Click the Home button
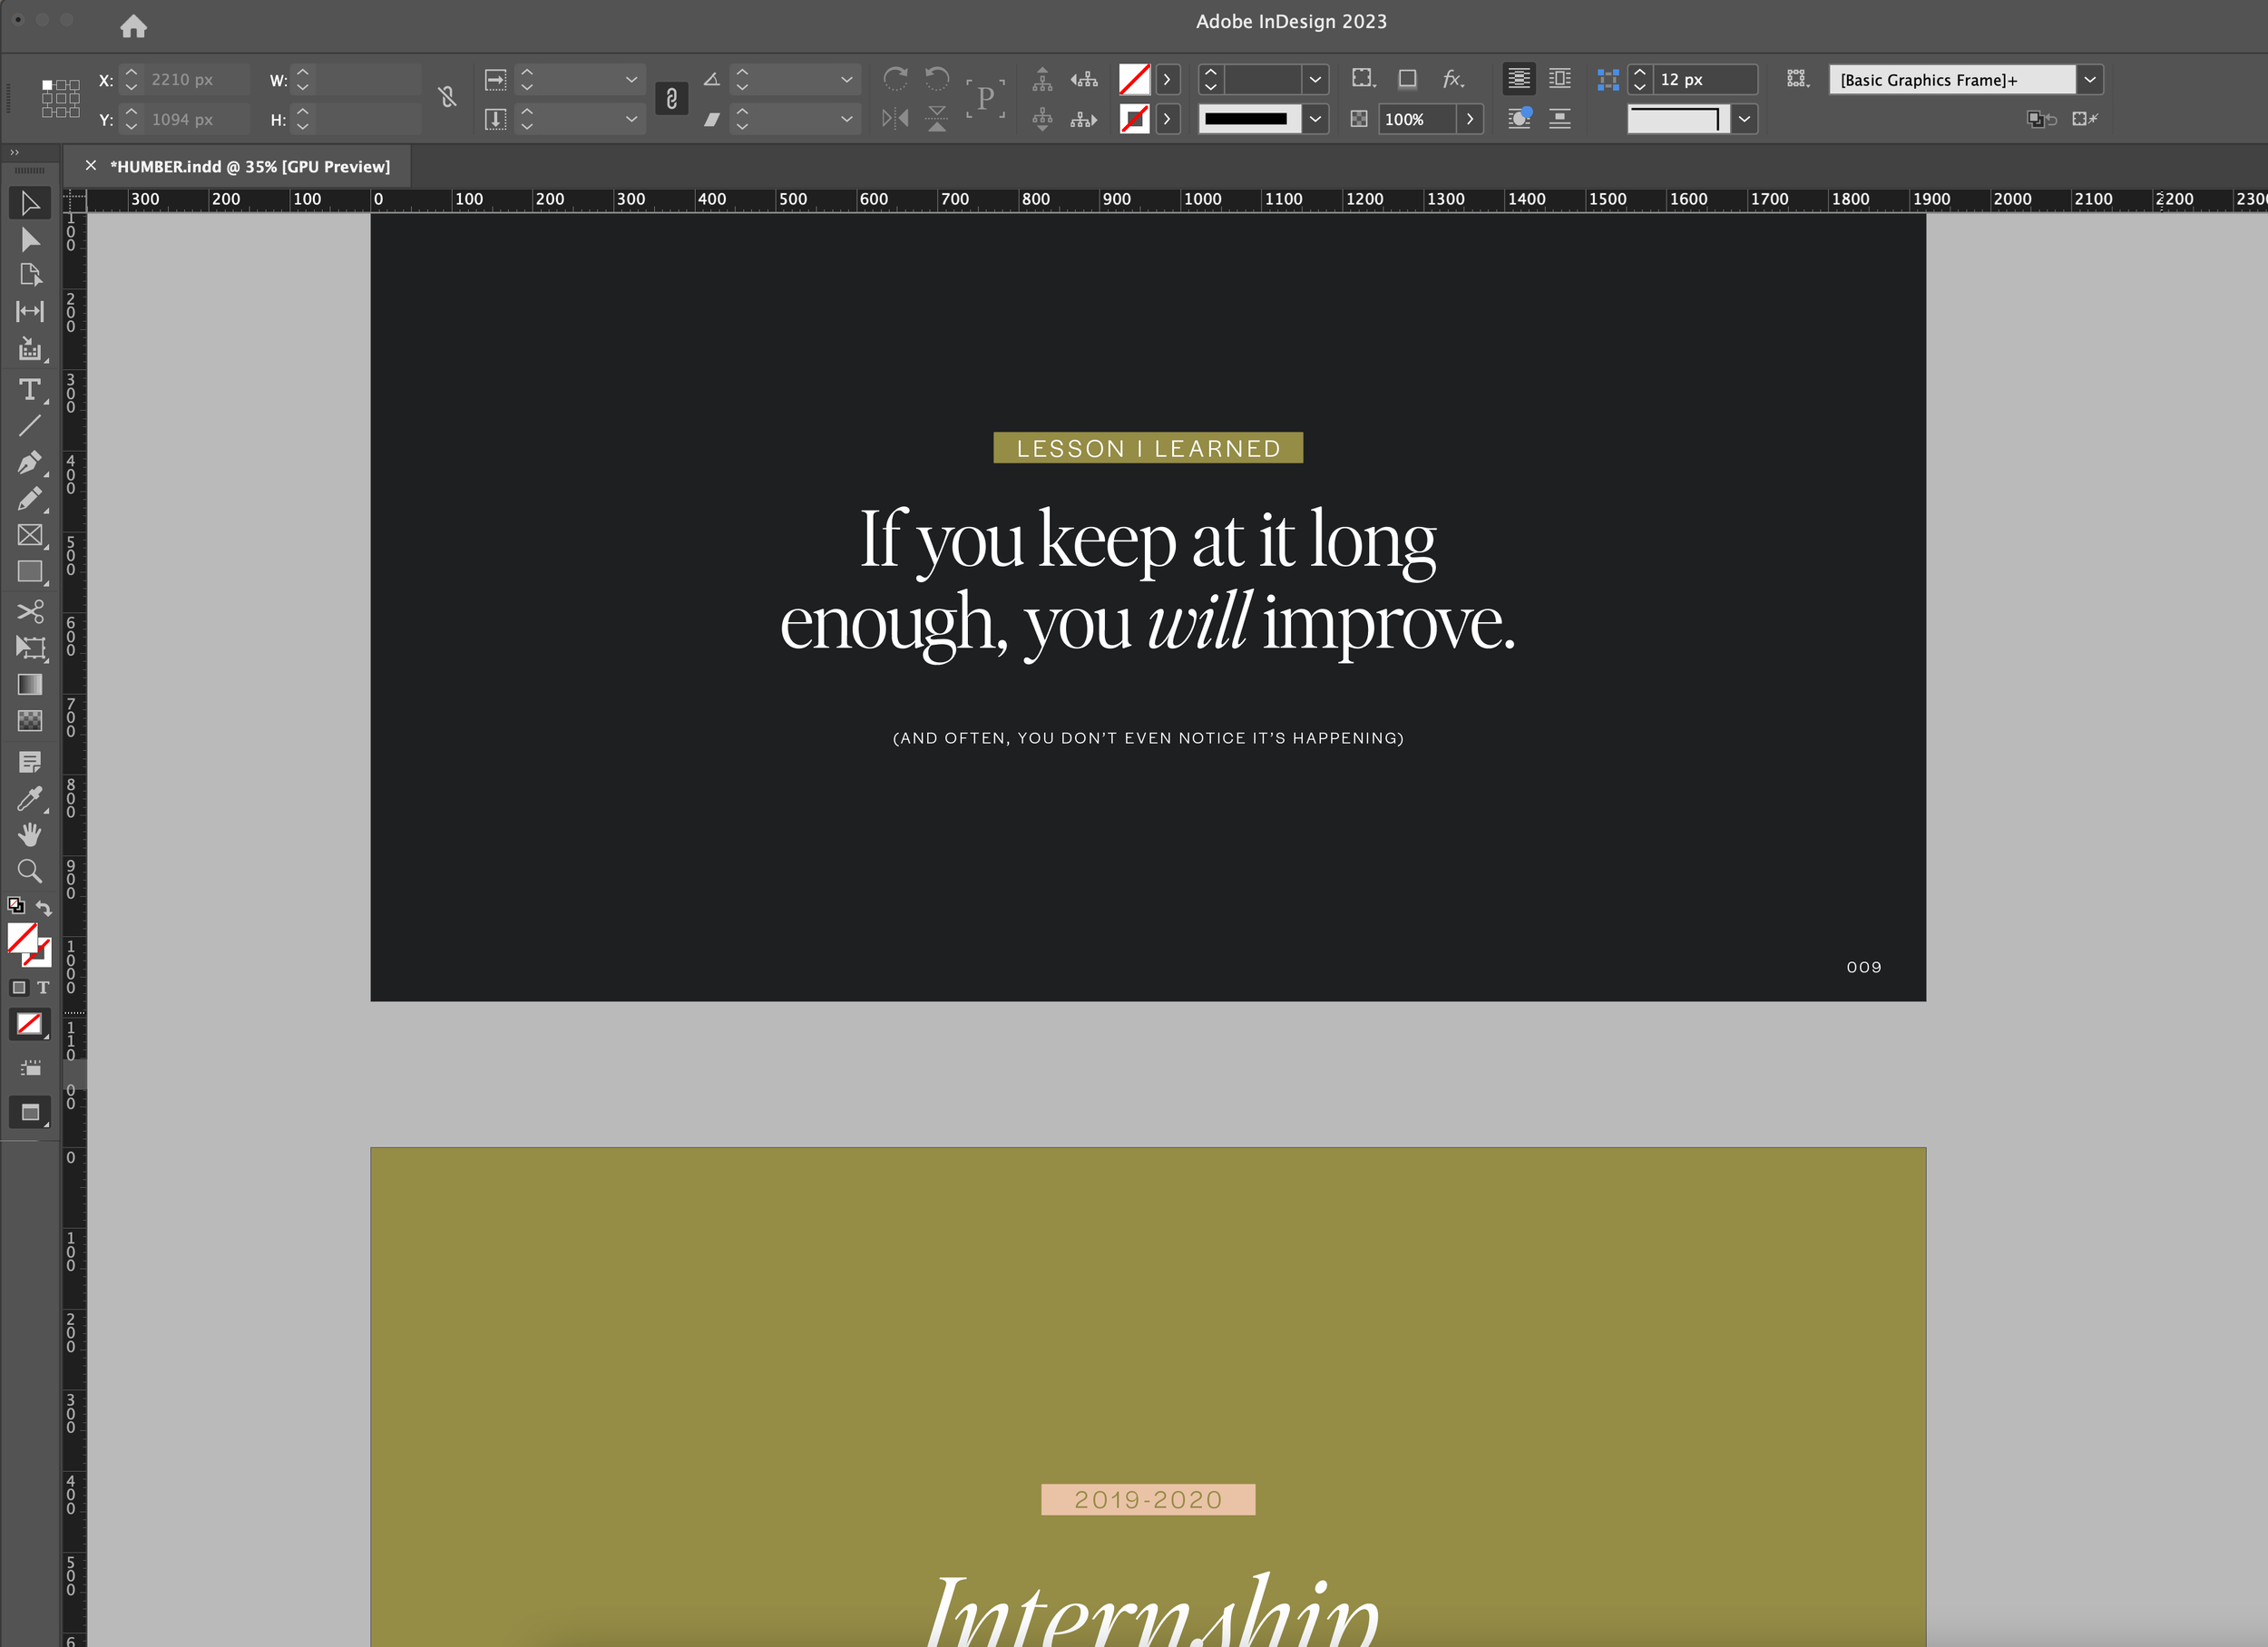Image resolution: width=2268 pixels, height=1647 pixels. (x=133, y=26)
